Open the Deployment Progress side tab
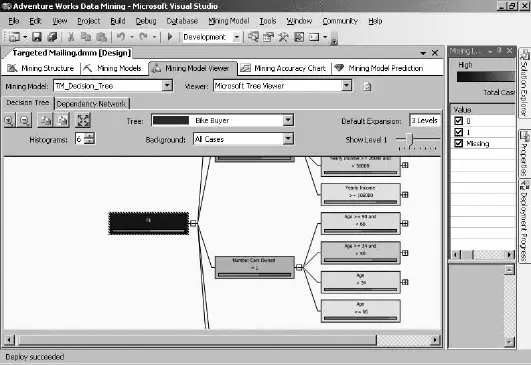Viewport: 531px width, 365px height. 524,220
